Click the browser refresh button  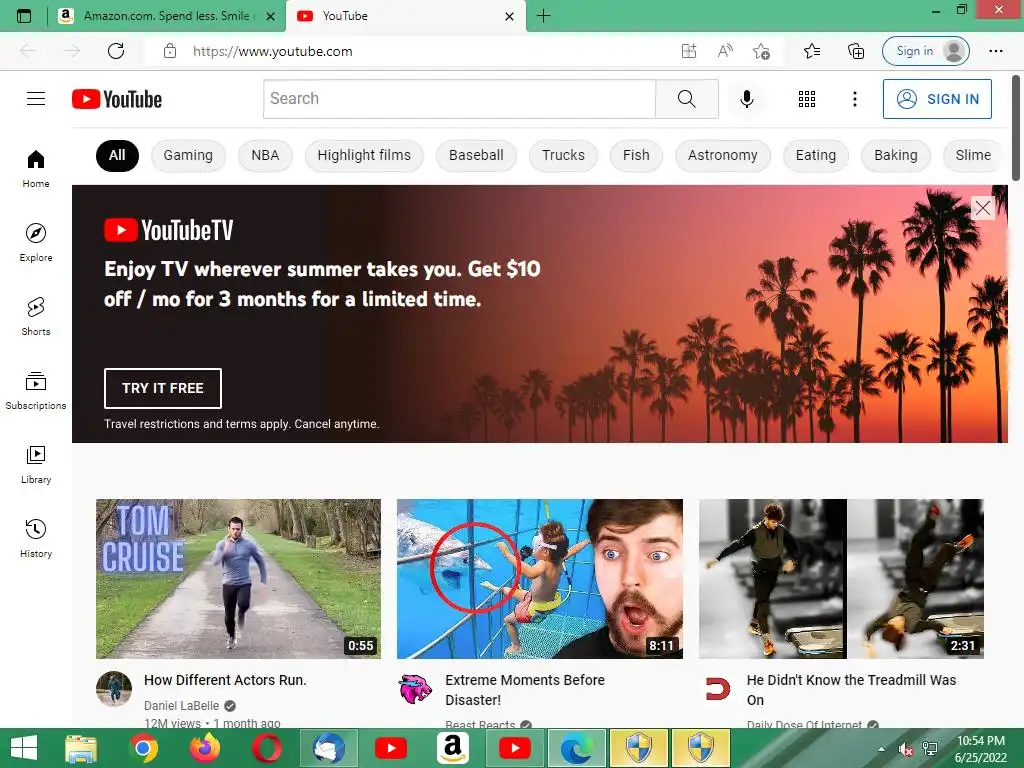(116, 51)
